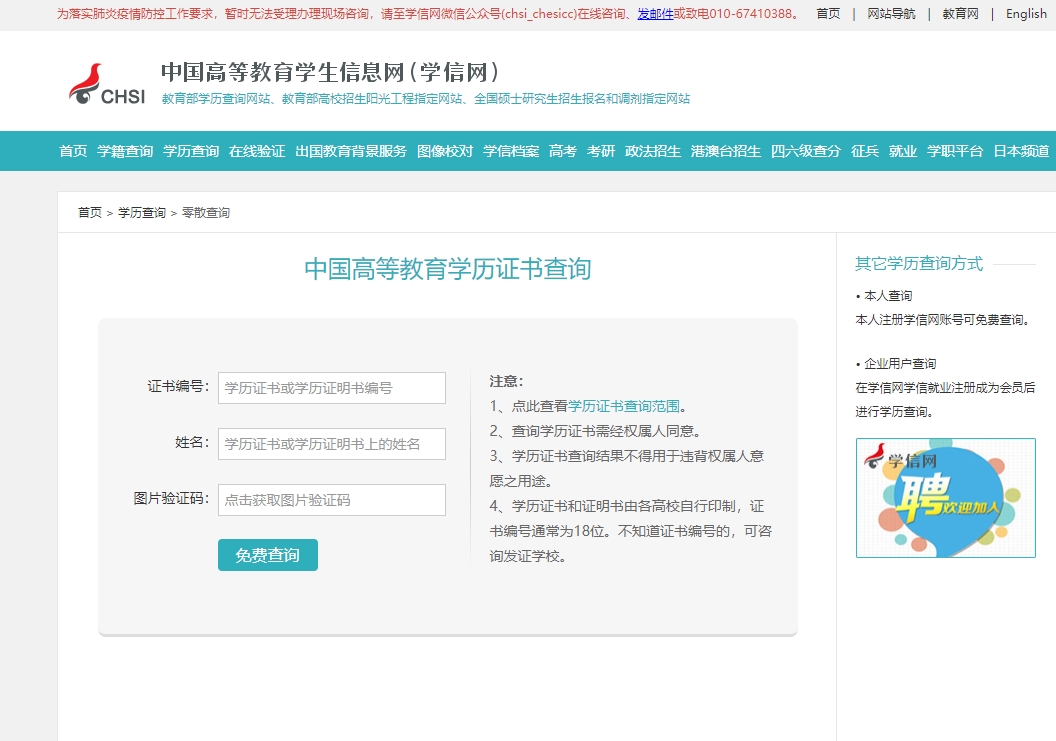Go to 高考 section
Screen dimensions: 1056x741
563,151
